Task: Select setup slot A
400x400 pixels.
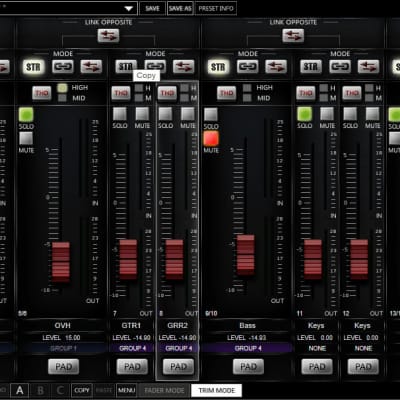Action: click(20, 390)
